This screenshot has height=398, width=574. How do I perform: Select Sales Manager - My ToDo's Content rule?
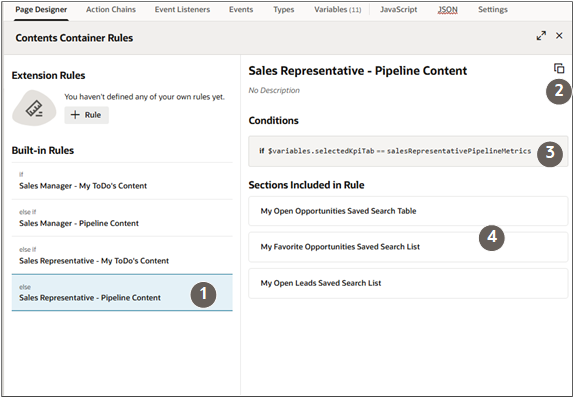(122, 181)
